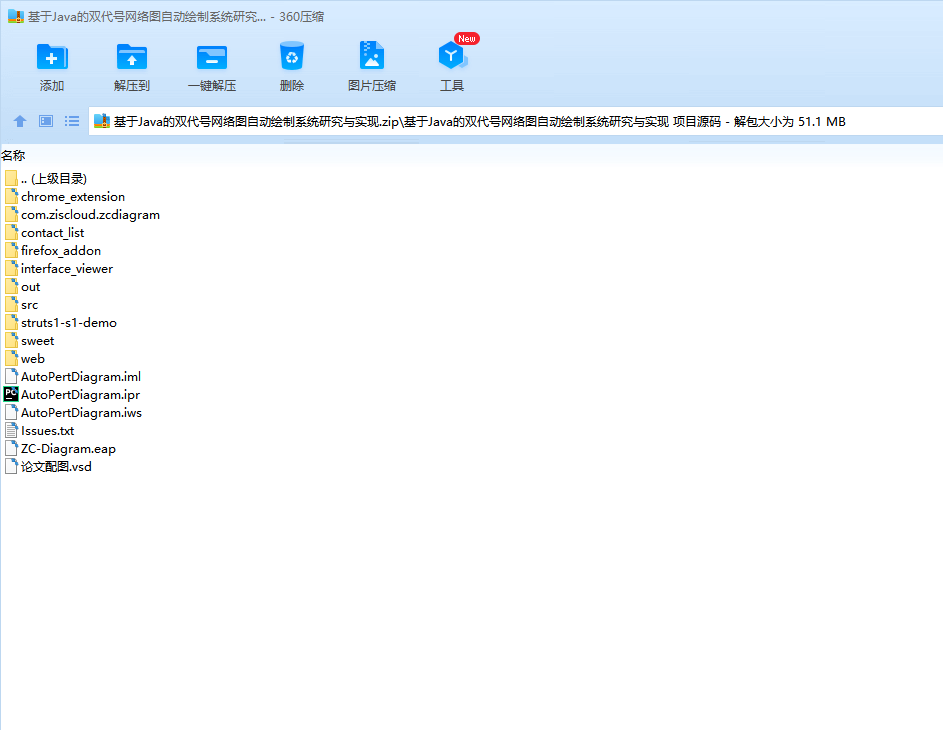
Task: Click the text file icon of Issues.txt
Action: pos(11,431)
